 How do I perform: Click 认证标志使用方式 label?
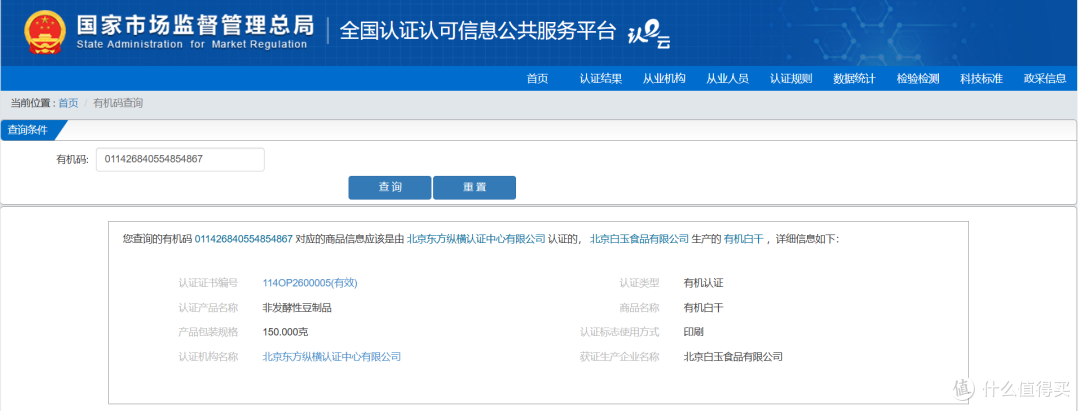[x=619, y=333]
